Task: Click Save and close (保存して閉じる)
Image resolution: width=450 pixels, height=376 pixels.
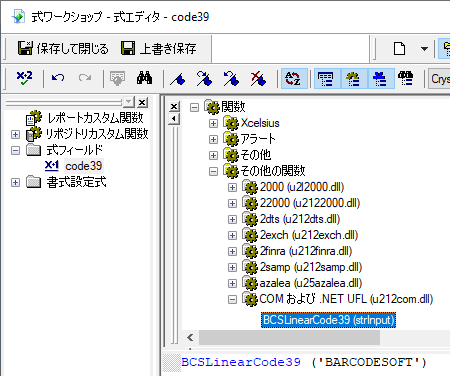Action: click(x=63, y=49)
